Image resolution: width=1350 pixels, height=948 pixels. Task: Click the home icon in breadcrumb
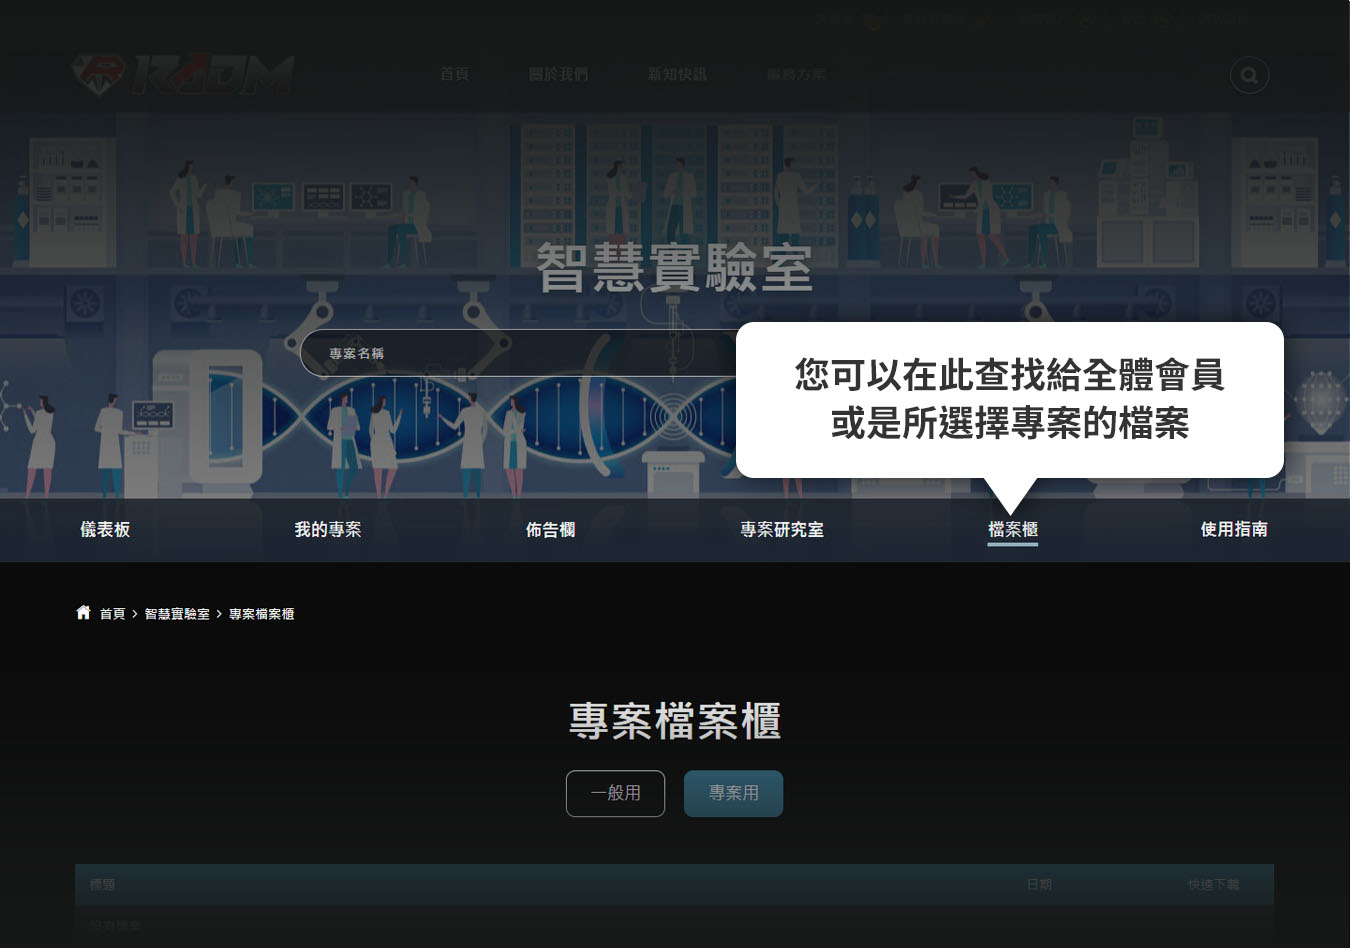click(83, 613)
